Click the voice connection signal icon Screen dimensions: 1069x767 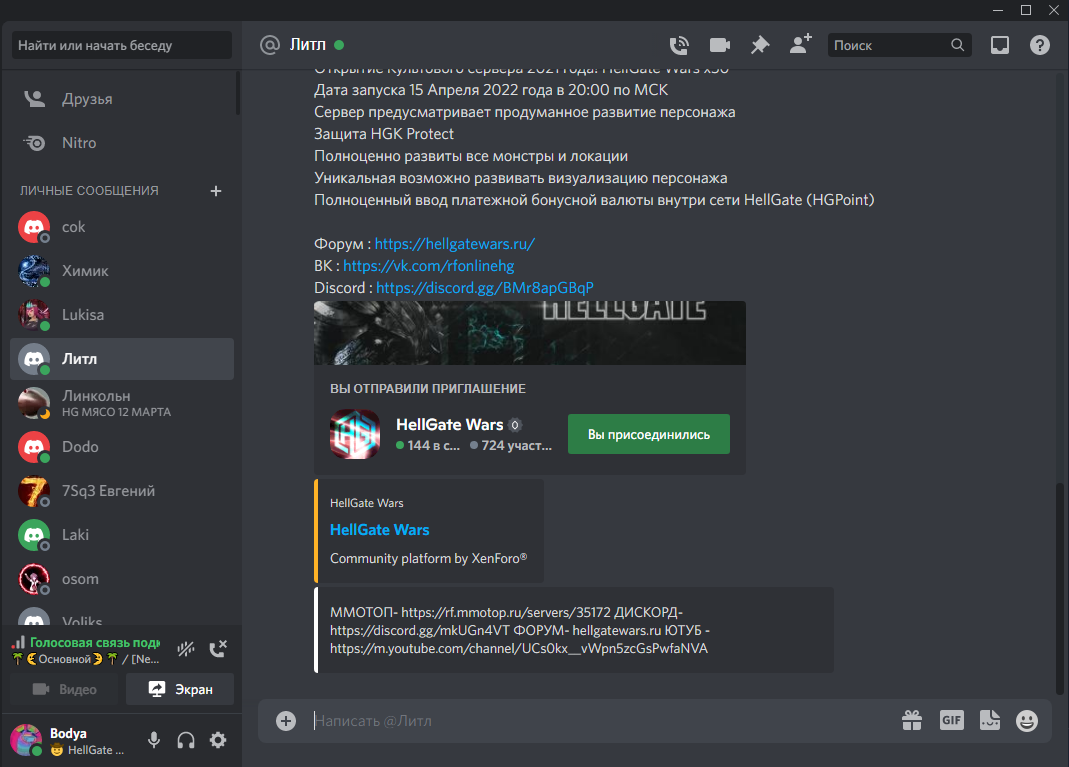pos(18,642)
